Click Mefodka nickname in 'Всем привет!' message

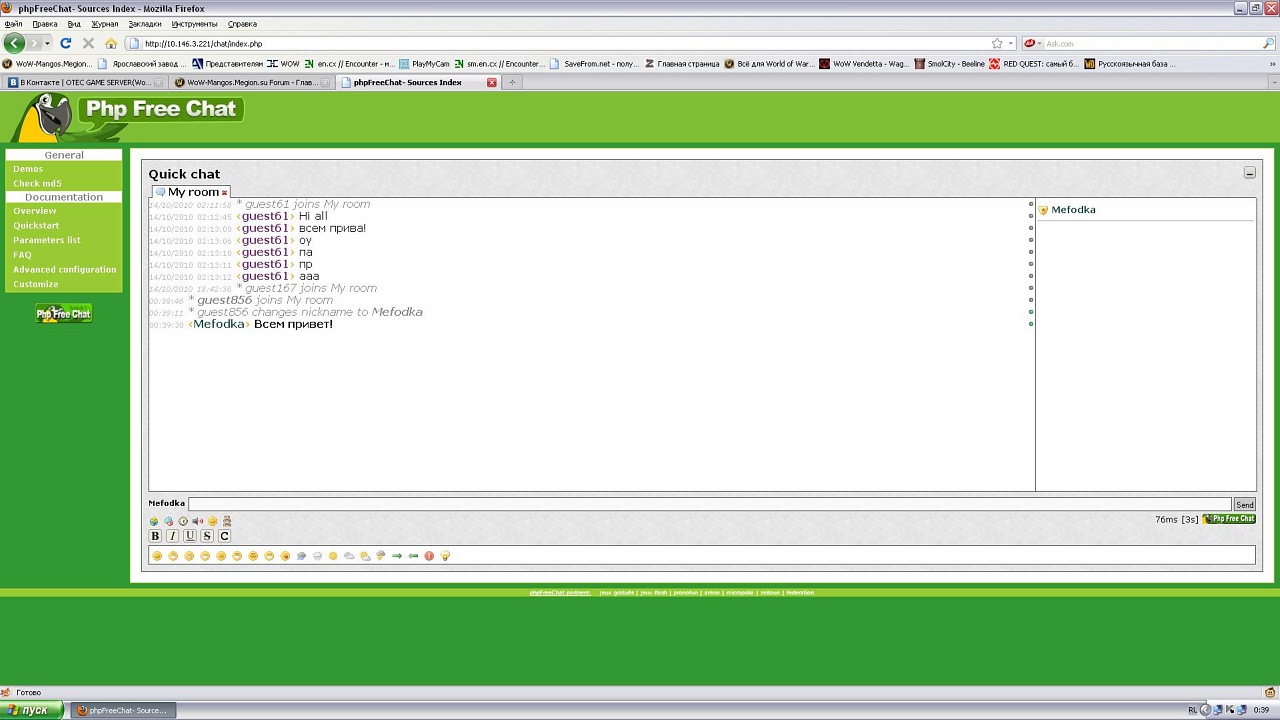click(x=219, y=324)
